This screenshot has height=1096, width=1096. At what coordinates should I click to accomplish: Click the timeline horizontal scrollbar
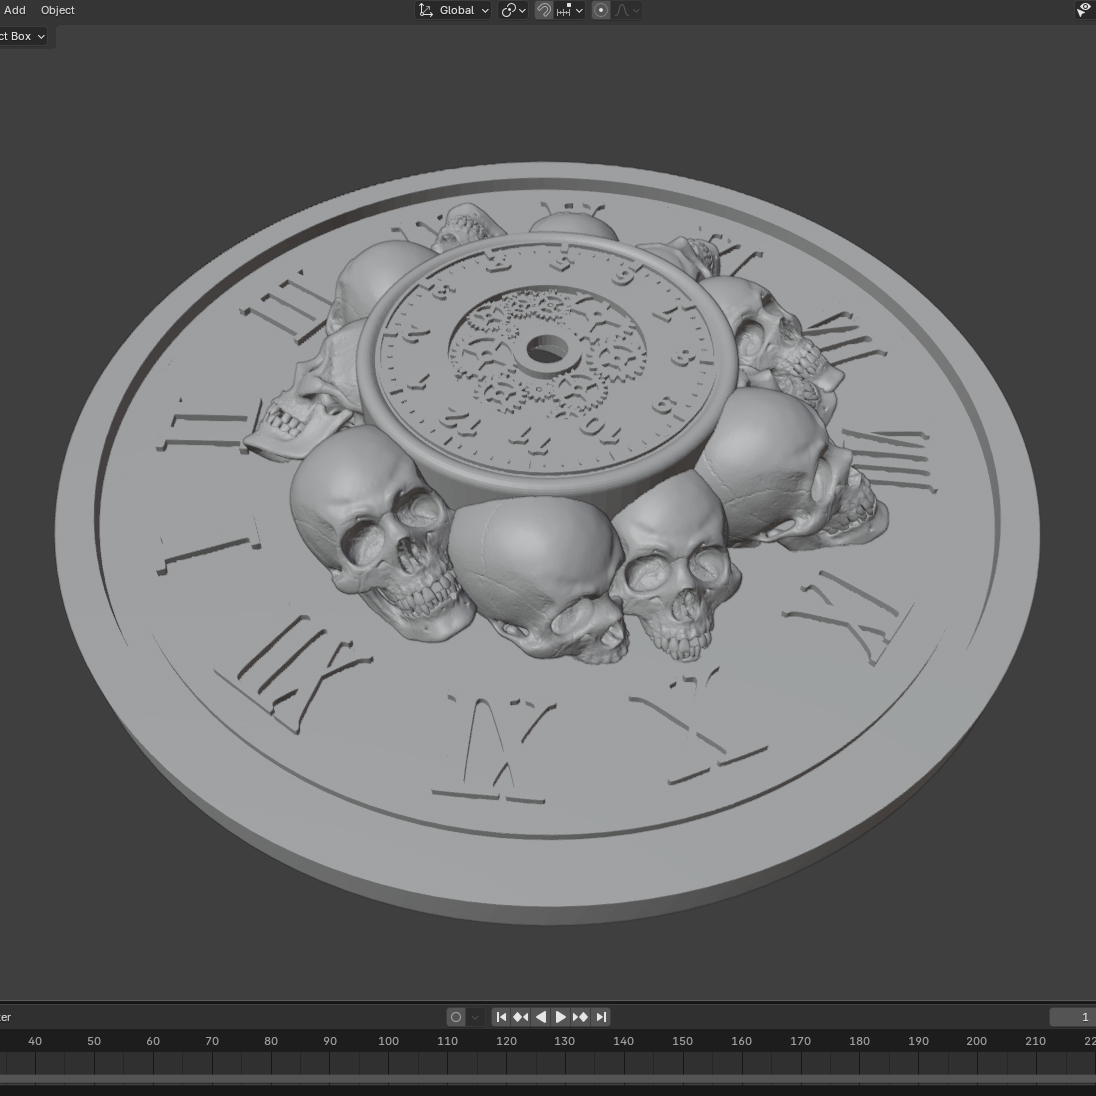click(548, 1081)
